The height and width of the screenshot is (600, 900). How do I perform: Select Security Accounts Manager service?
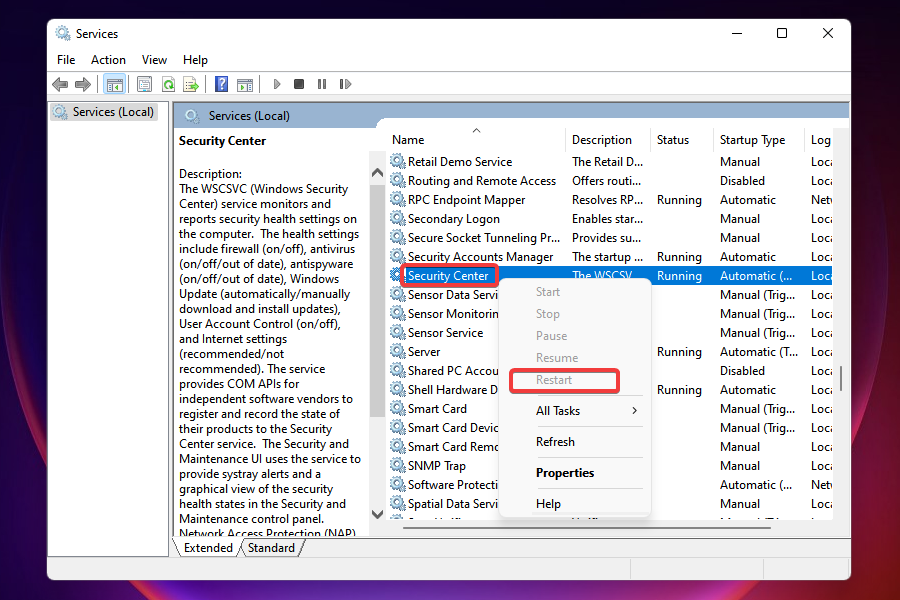point(611,257)
